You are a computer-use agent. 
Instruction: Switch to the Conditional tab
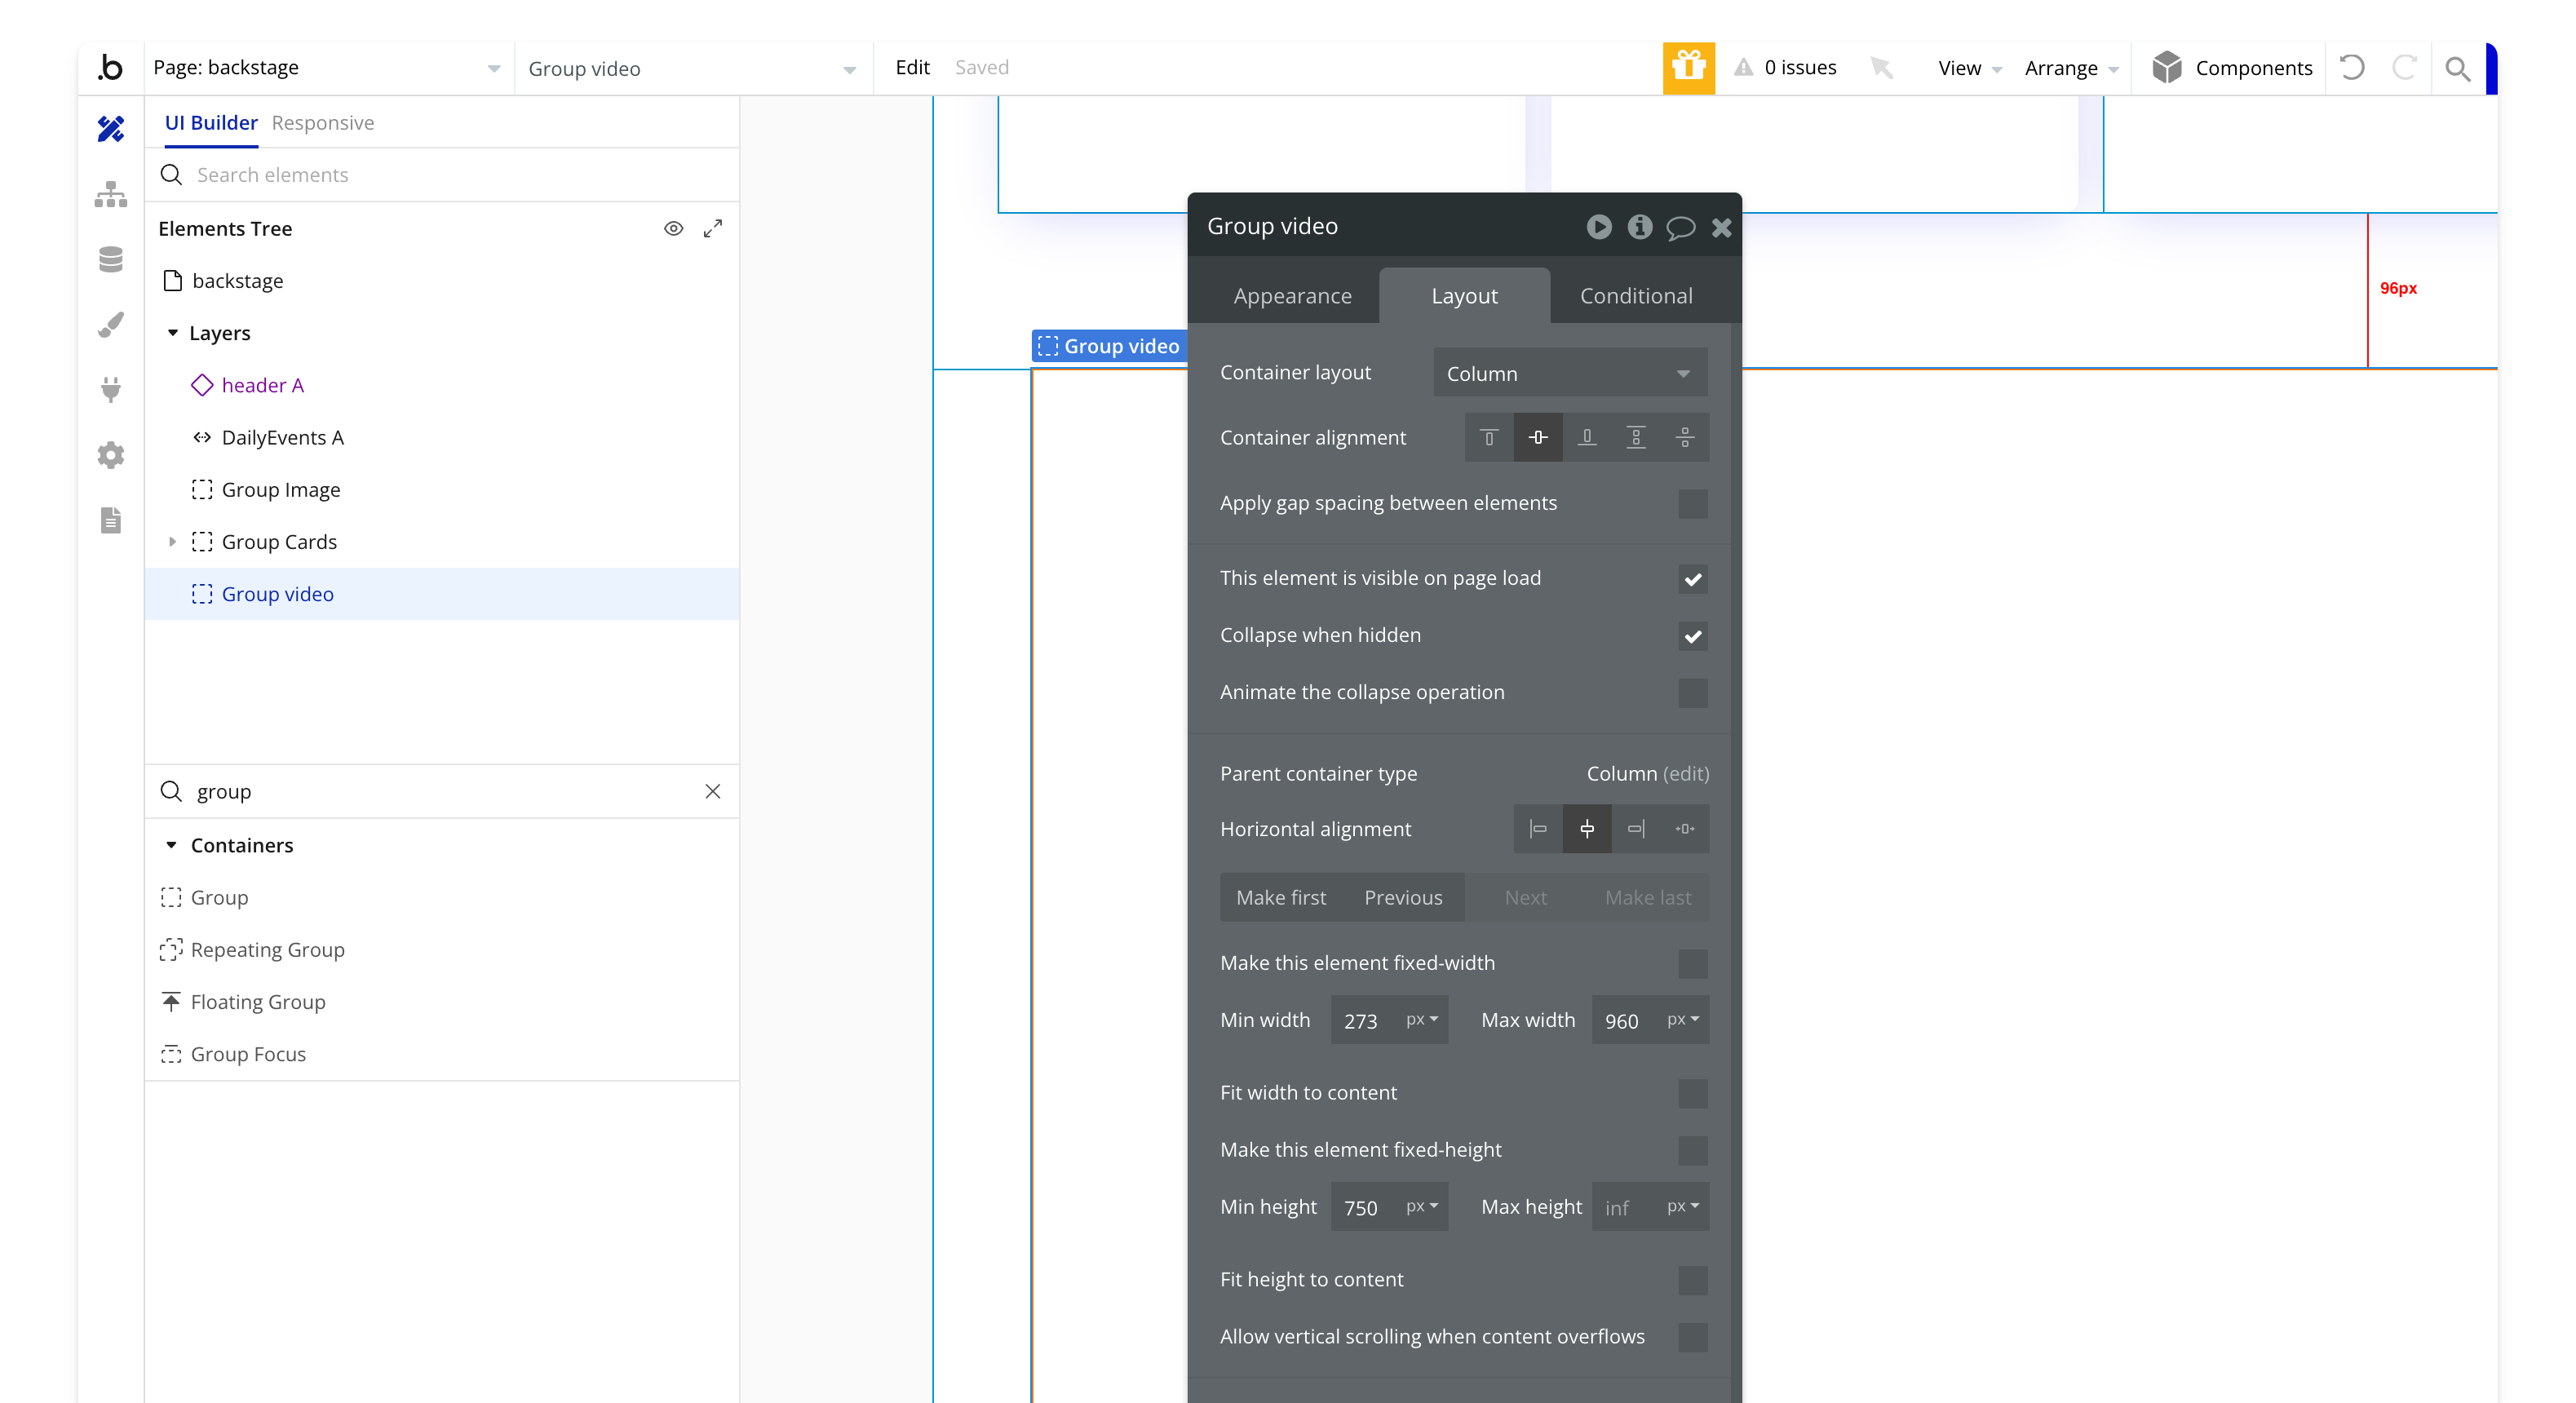[x=1636, y=296]
